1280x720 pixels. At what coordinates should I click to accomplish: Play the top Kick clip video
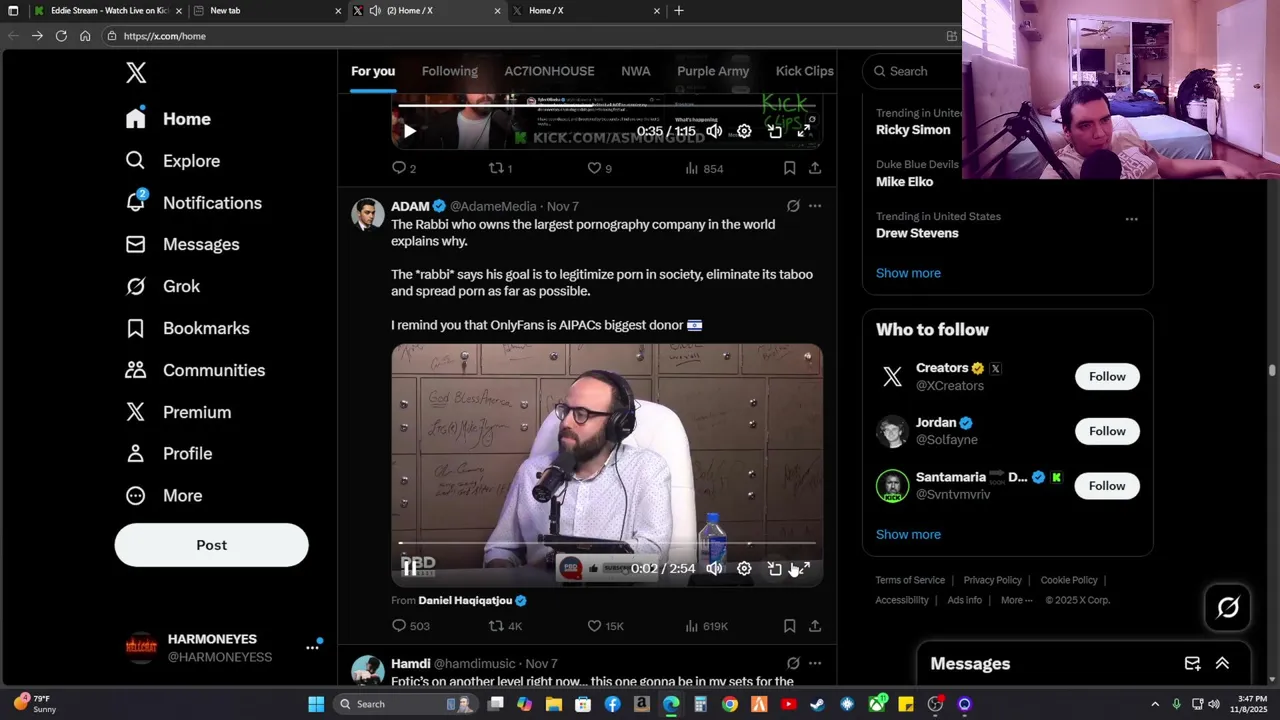point(410,131)
